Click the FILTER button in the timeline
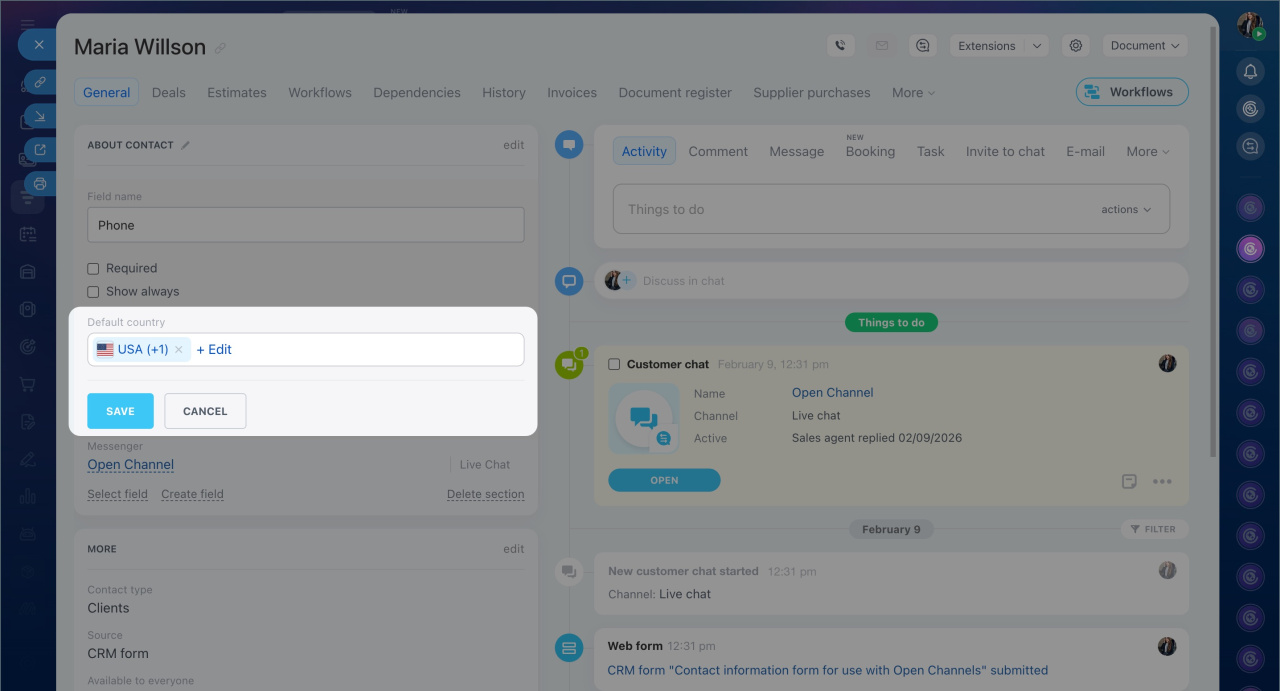 click(x=1153, y=529)
